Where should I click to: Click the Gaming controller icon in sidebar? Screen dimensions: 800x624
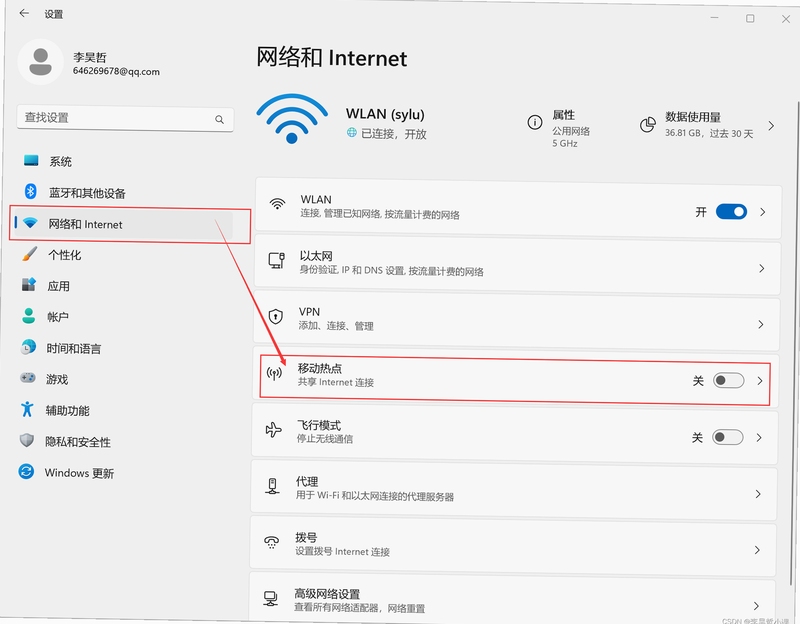[x=28, y=378]
